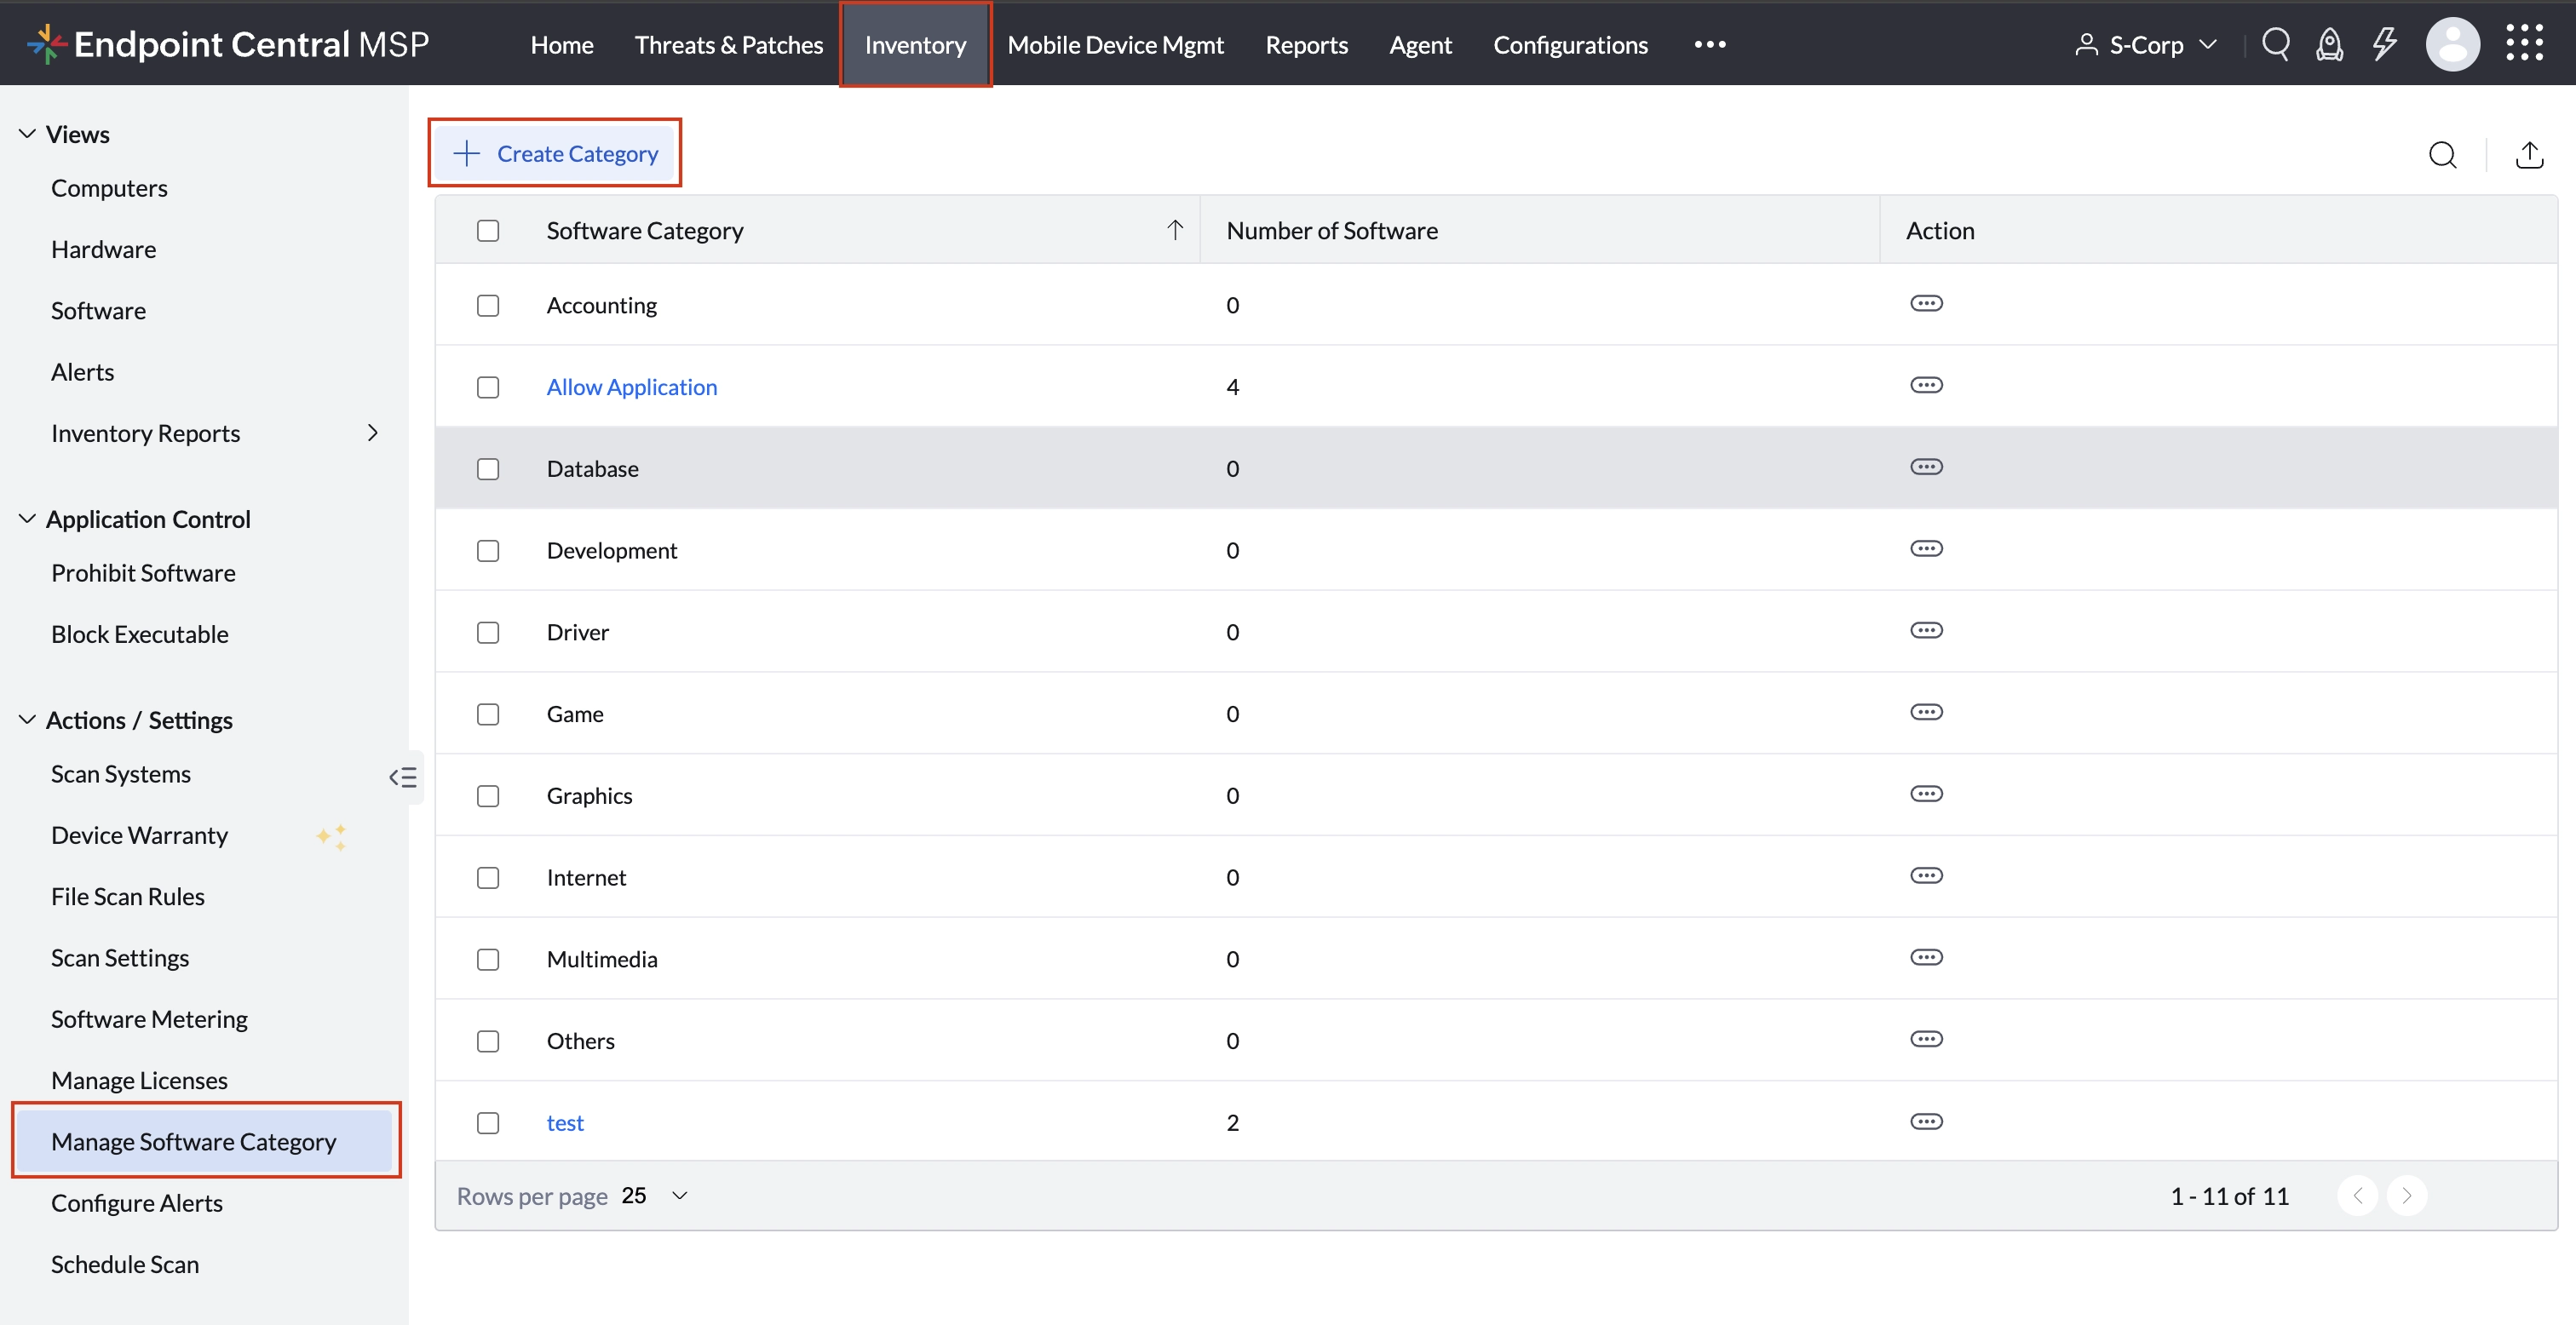This screenshot has height=1325, width=2576.
Task: Open the user profile avatar
Action: (2452, 44)
